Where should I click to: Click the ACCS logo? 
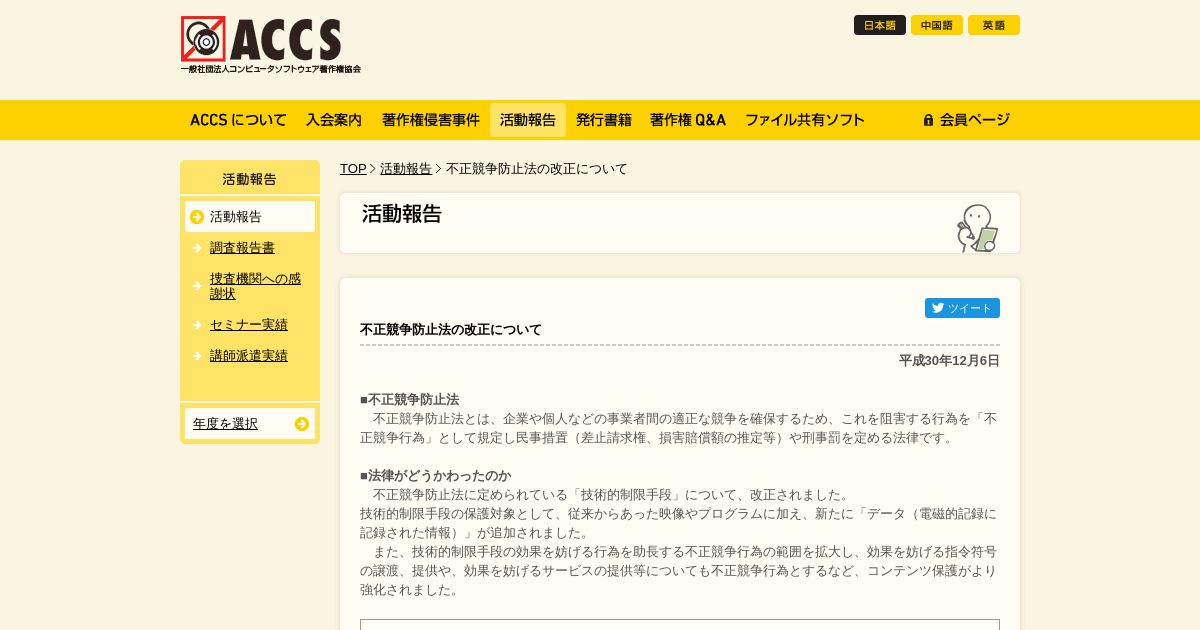pos(270,45)
